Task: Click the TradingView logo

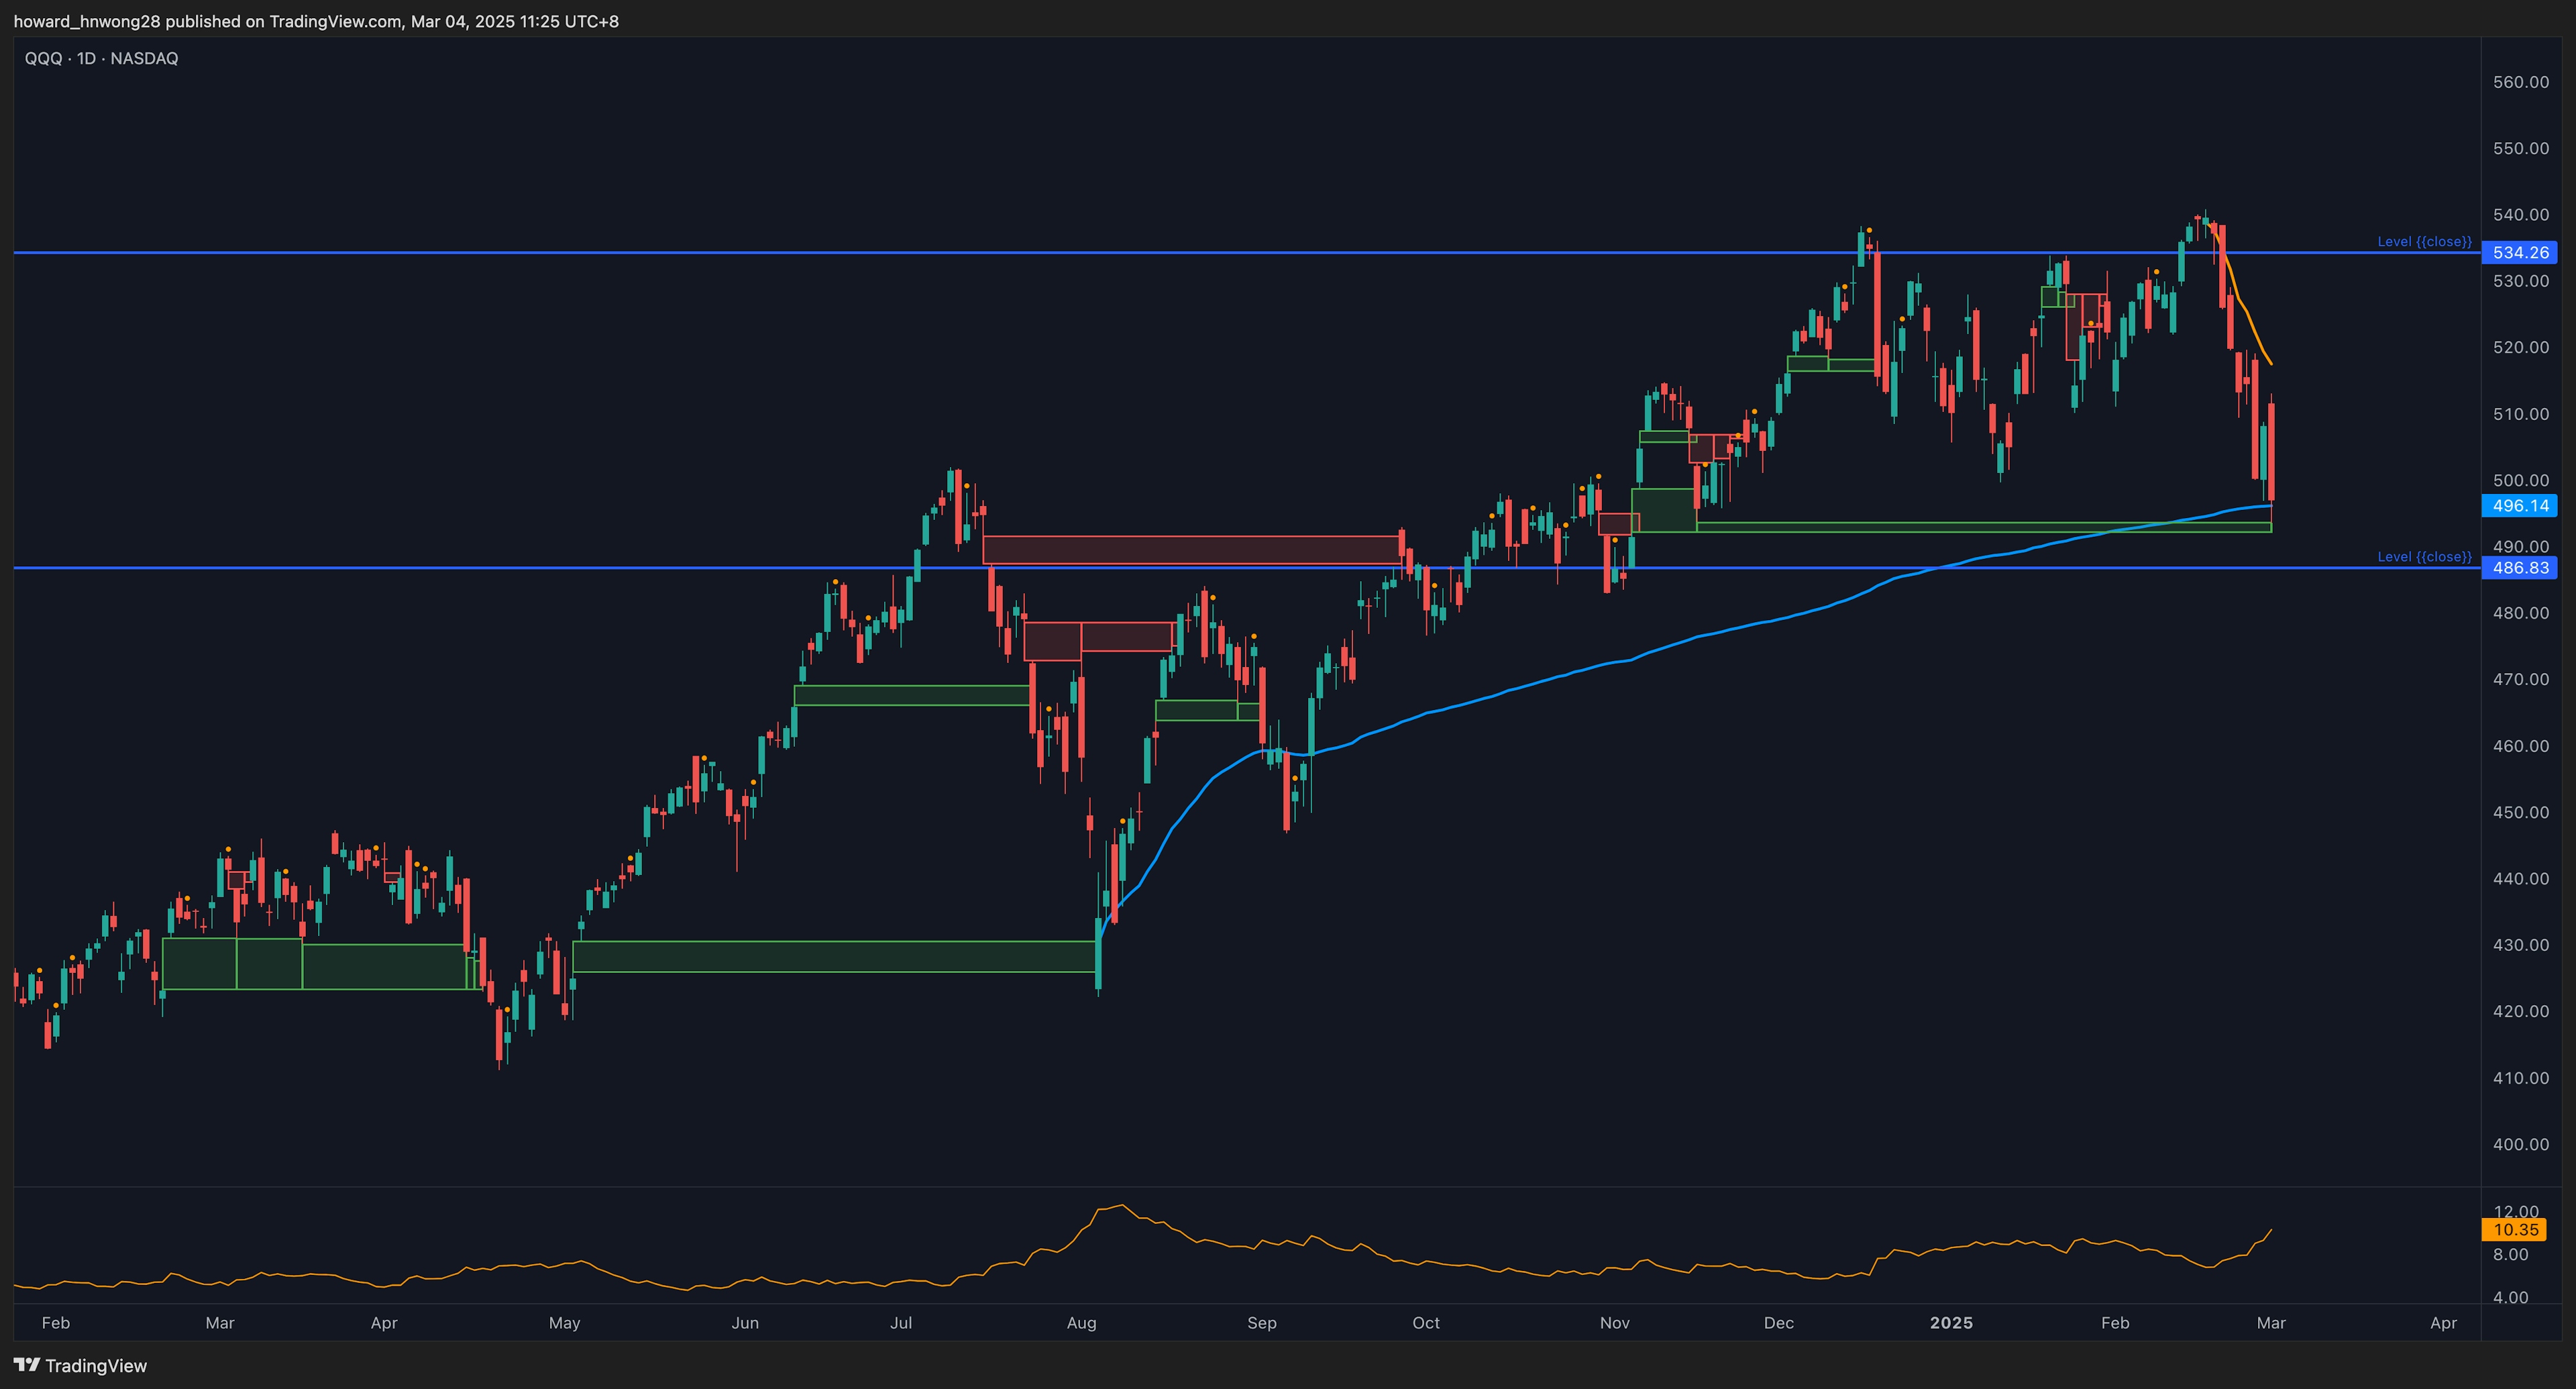Action: coord(80,1365)
